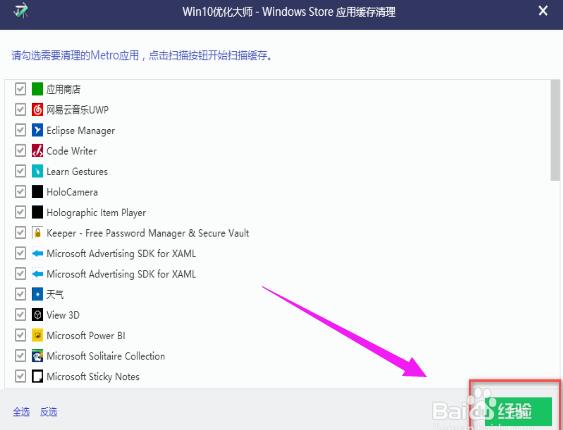Toggle the Microsoft Power BI checkbox
This screenshot has height=430, width=563.
pos(20,335)
